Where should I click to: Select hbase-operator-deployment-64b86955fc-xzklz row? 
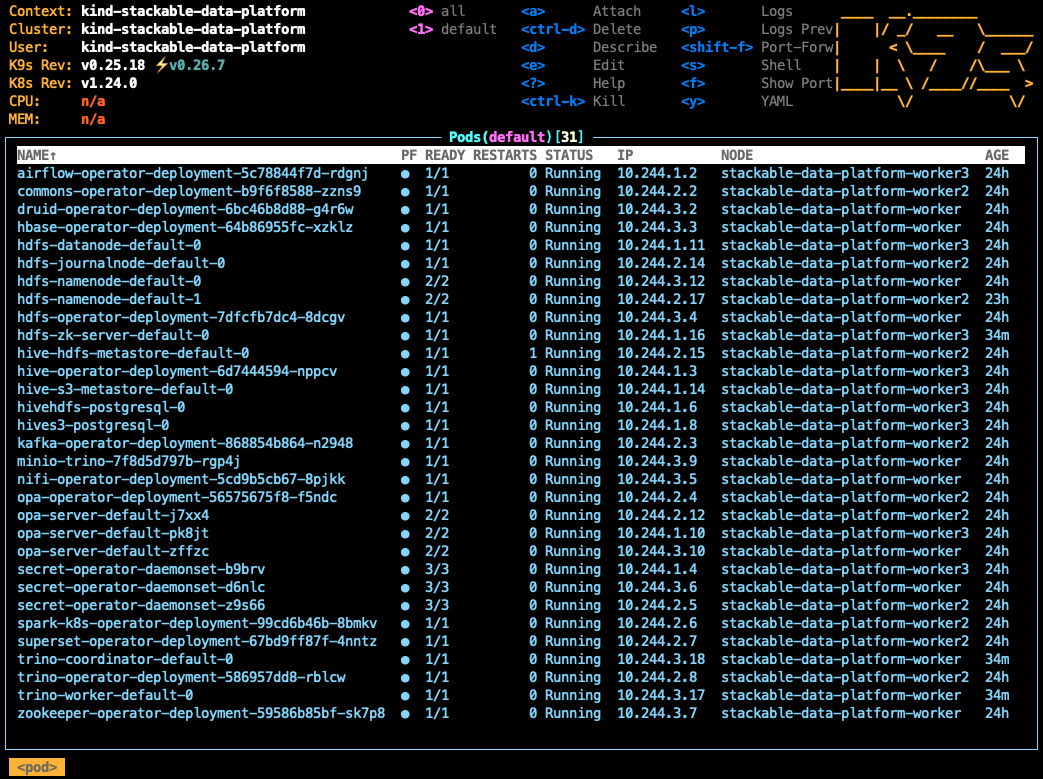(520, 227)
